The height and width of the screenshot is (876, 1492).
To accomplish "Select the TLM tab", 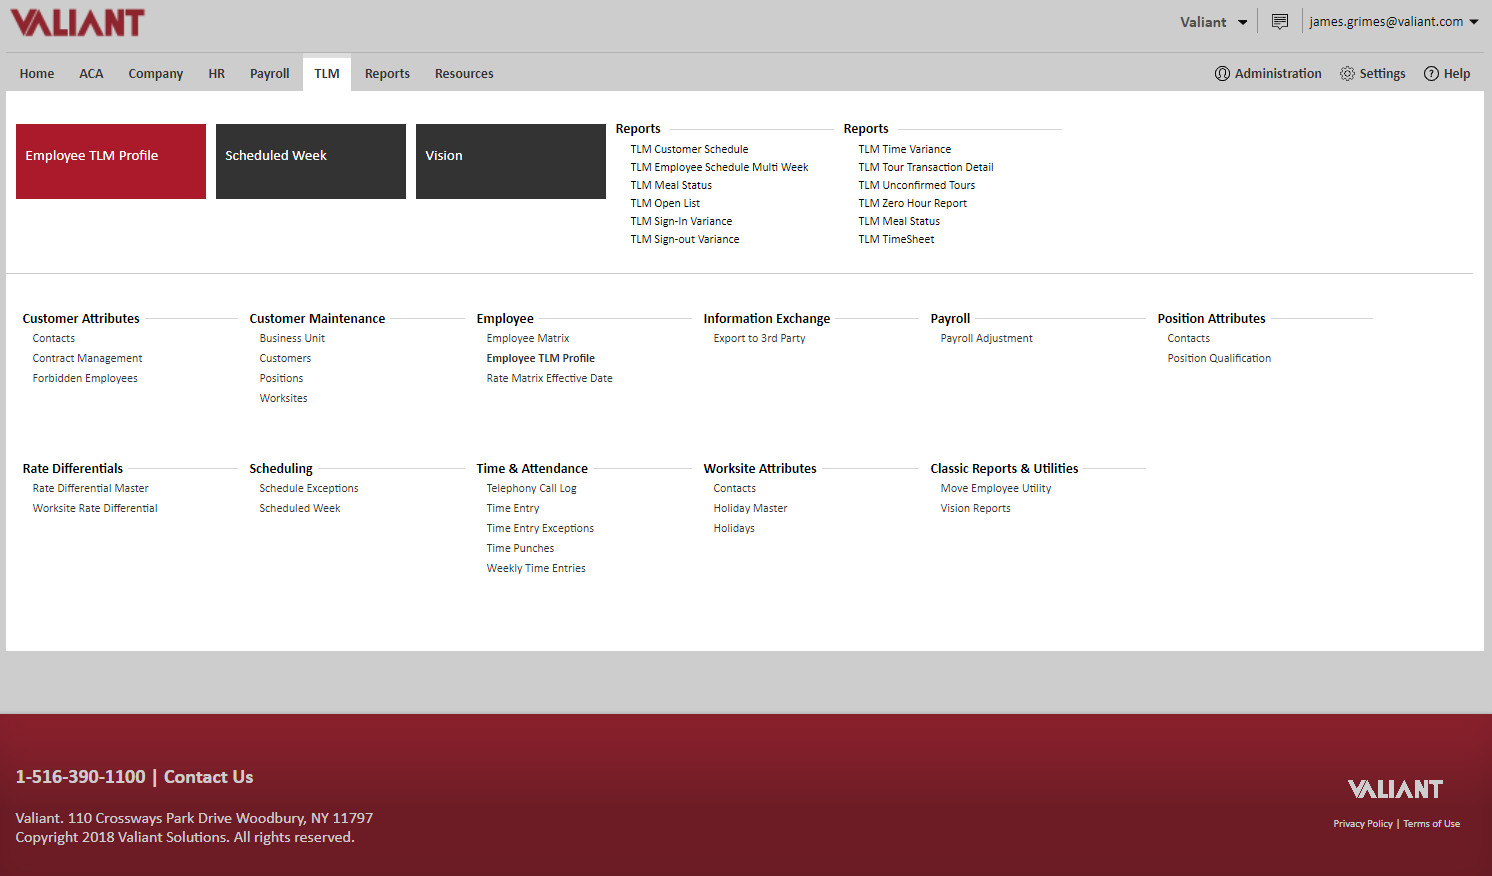I will [327, 73].
